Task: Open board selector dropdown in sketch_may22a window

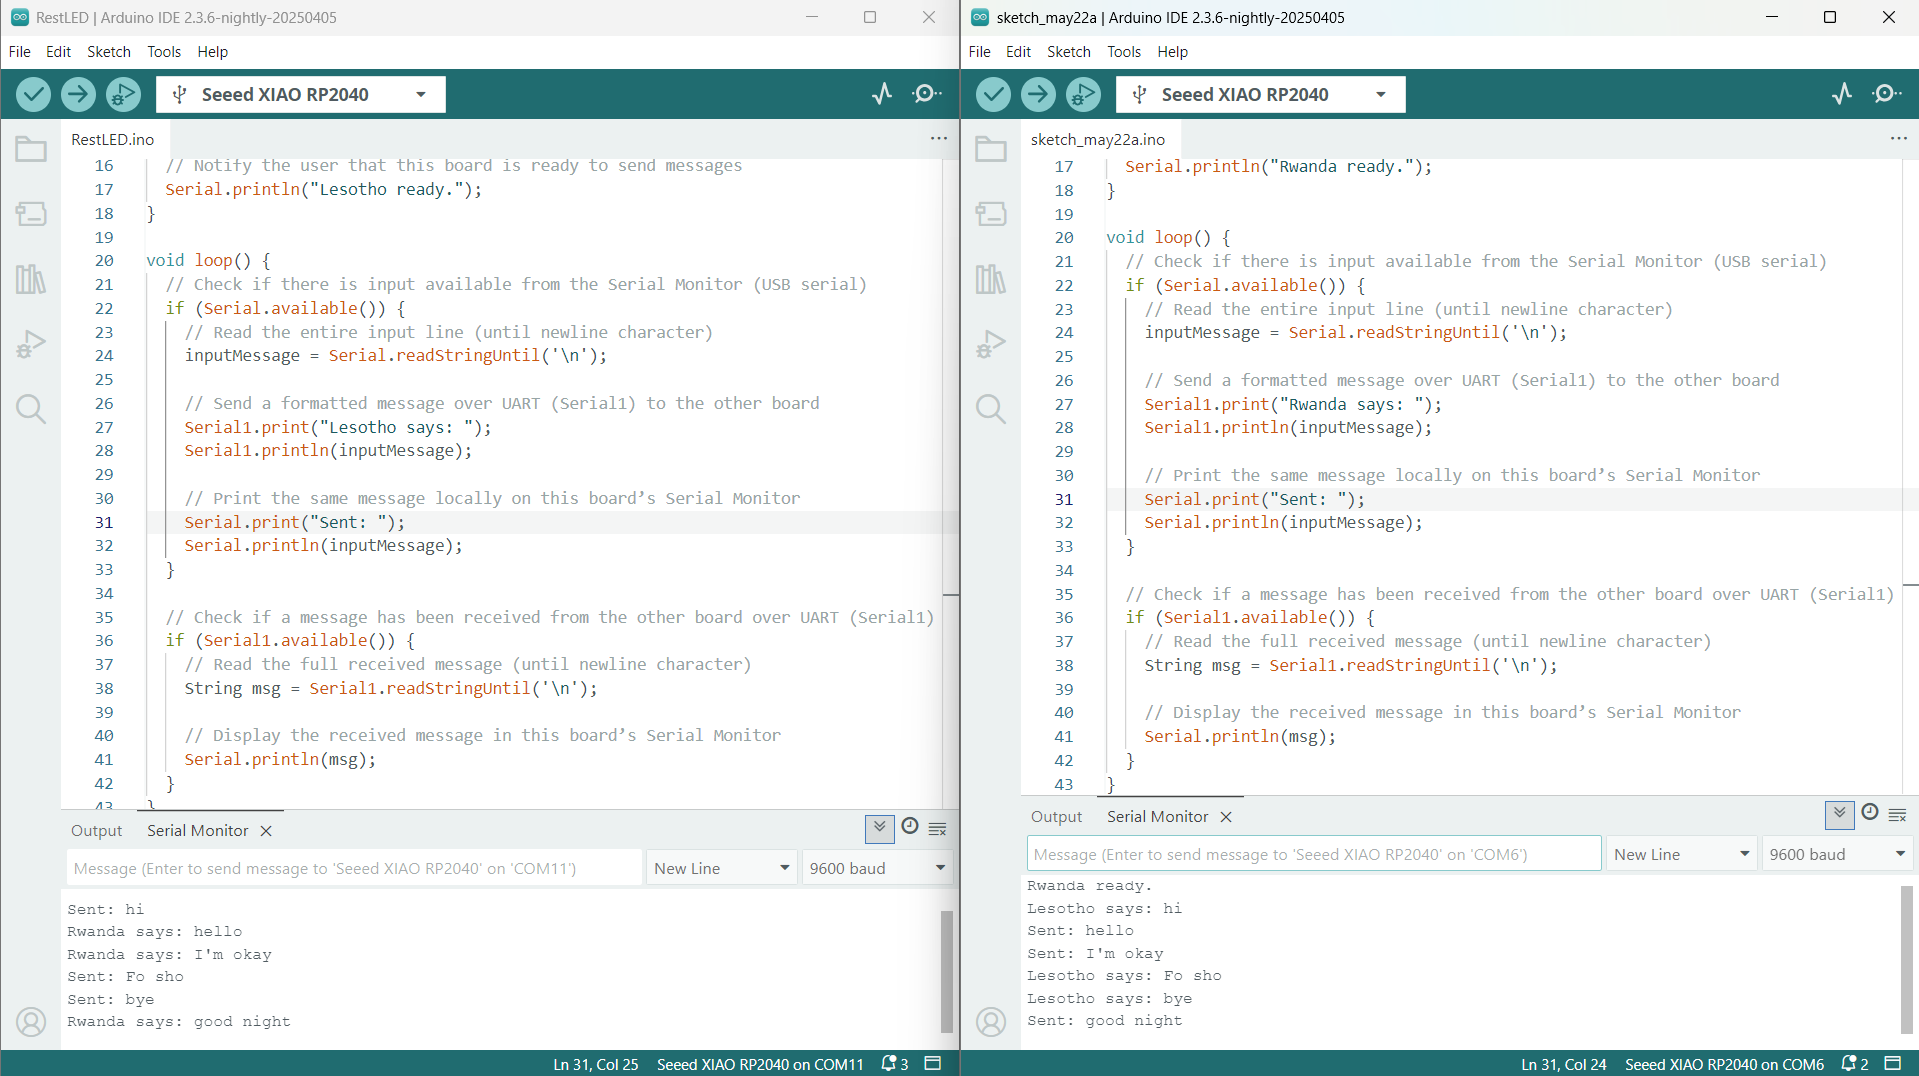Action: pyautogui.click(x=1261, y=94)
